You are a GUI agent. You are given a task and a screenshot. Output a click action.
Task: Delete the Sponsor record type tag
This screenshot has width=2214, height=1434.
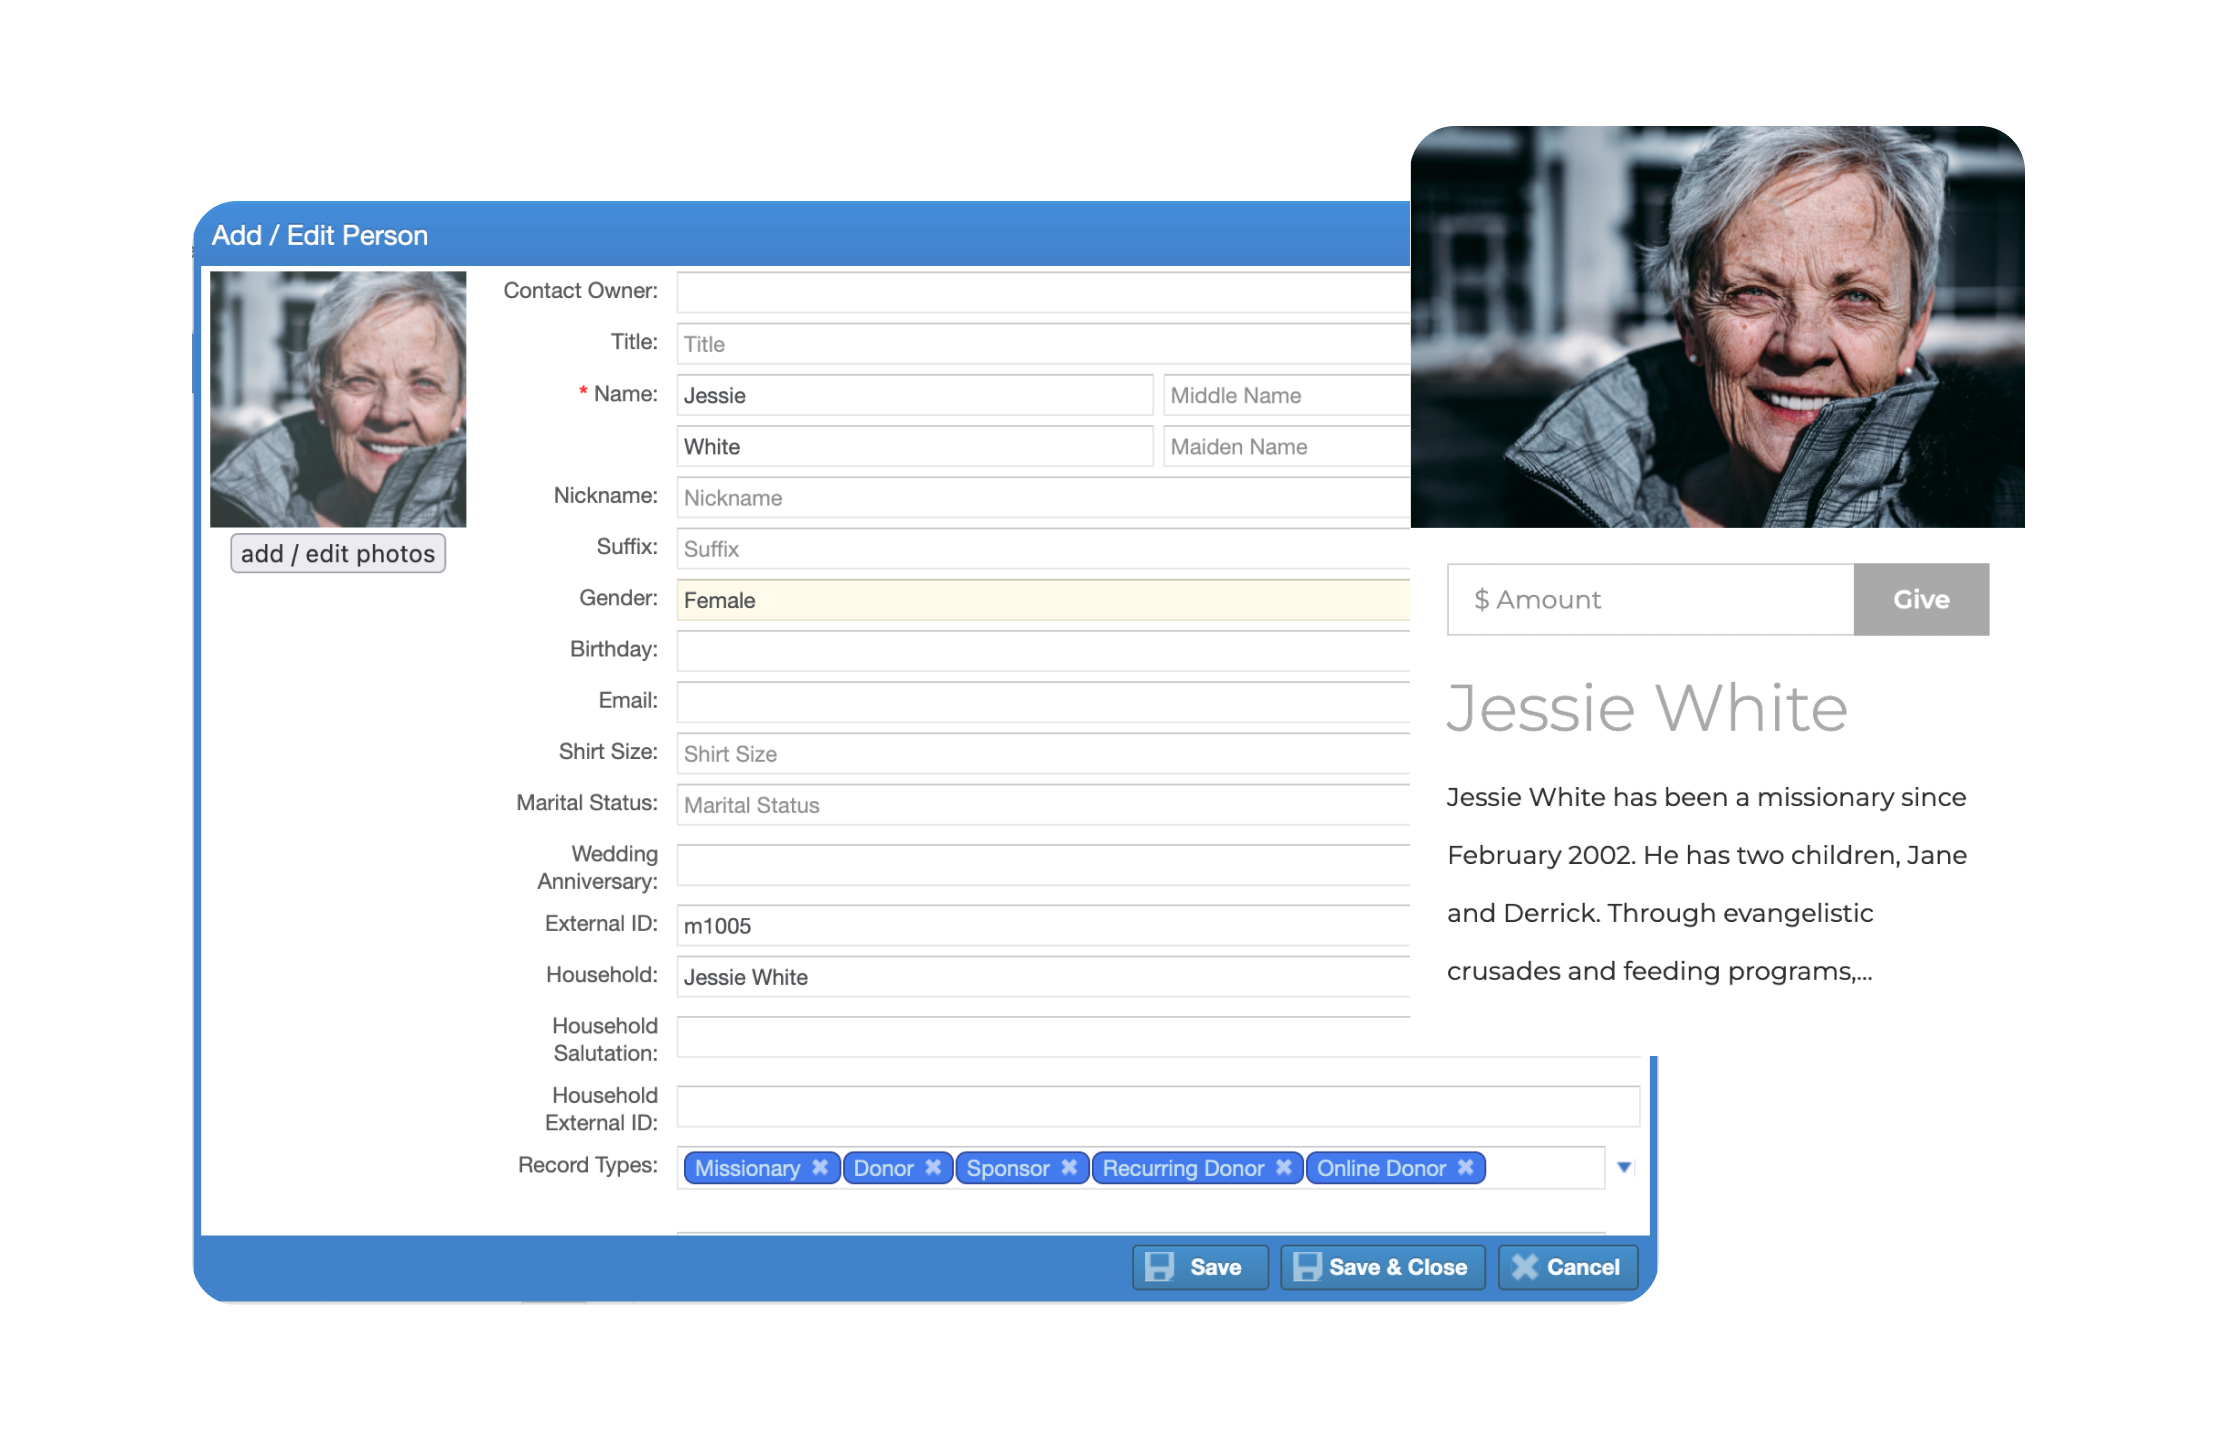[1069, 1167]
